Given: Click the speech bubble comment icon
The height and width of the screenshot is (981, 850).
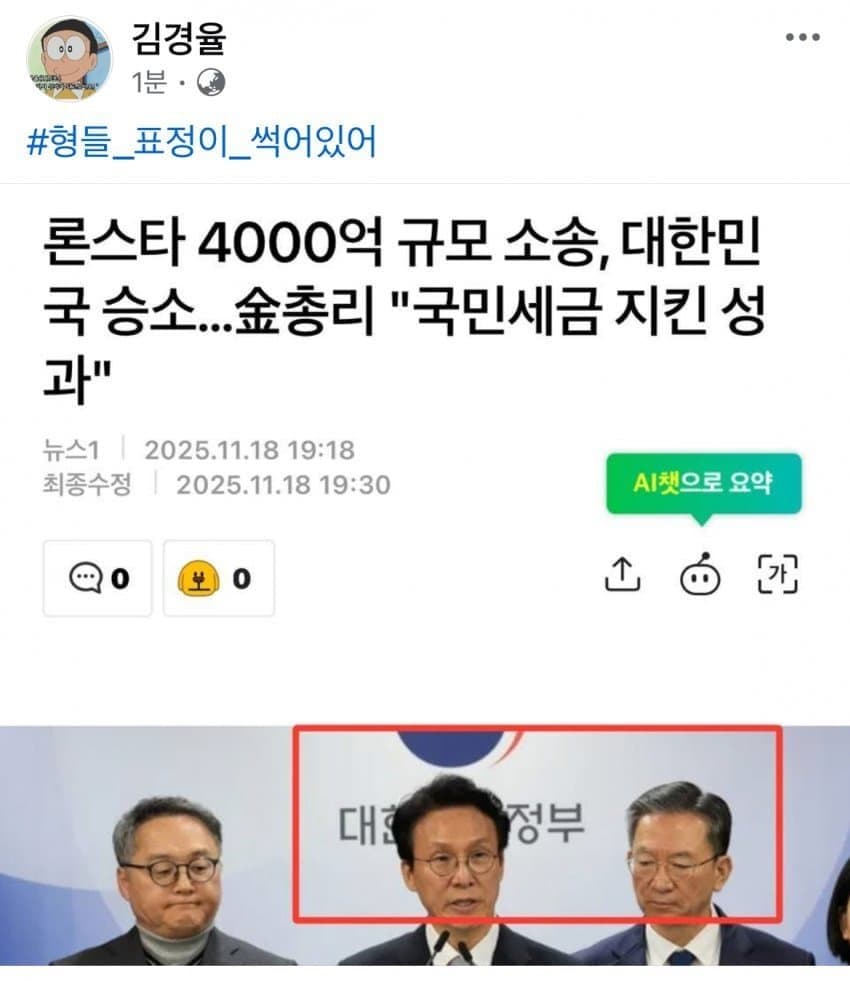Looking at the screenshot, I should pyautogui.click(x=86, y=577).
